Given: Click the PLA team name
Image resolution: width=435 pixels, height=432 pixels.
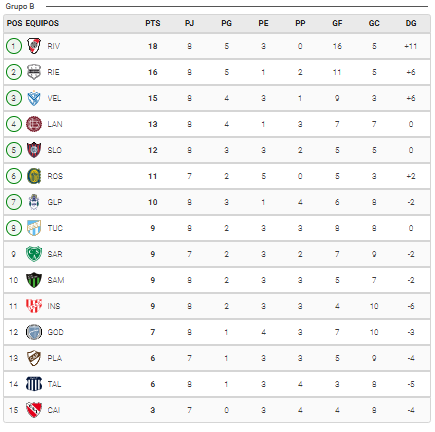Looking at the screenshot, I should pyautogui.click(x=55, y=358).
